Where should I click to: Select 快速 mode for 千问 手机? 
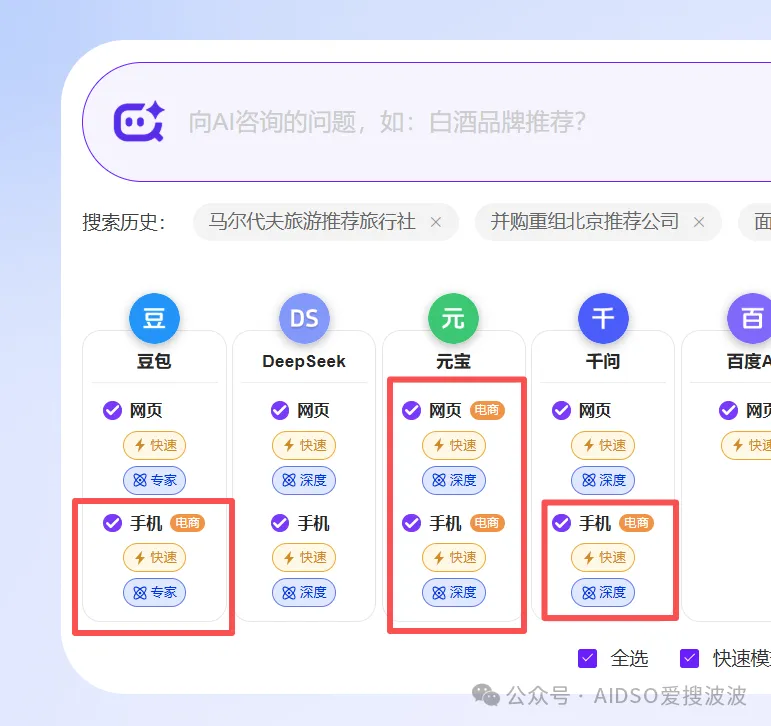pyautogui.click(x=603, y=557)
